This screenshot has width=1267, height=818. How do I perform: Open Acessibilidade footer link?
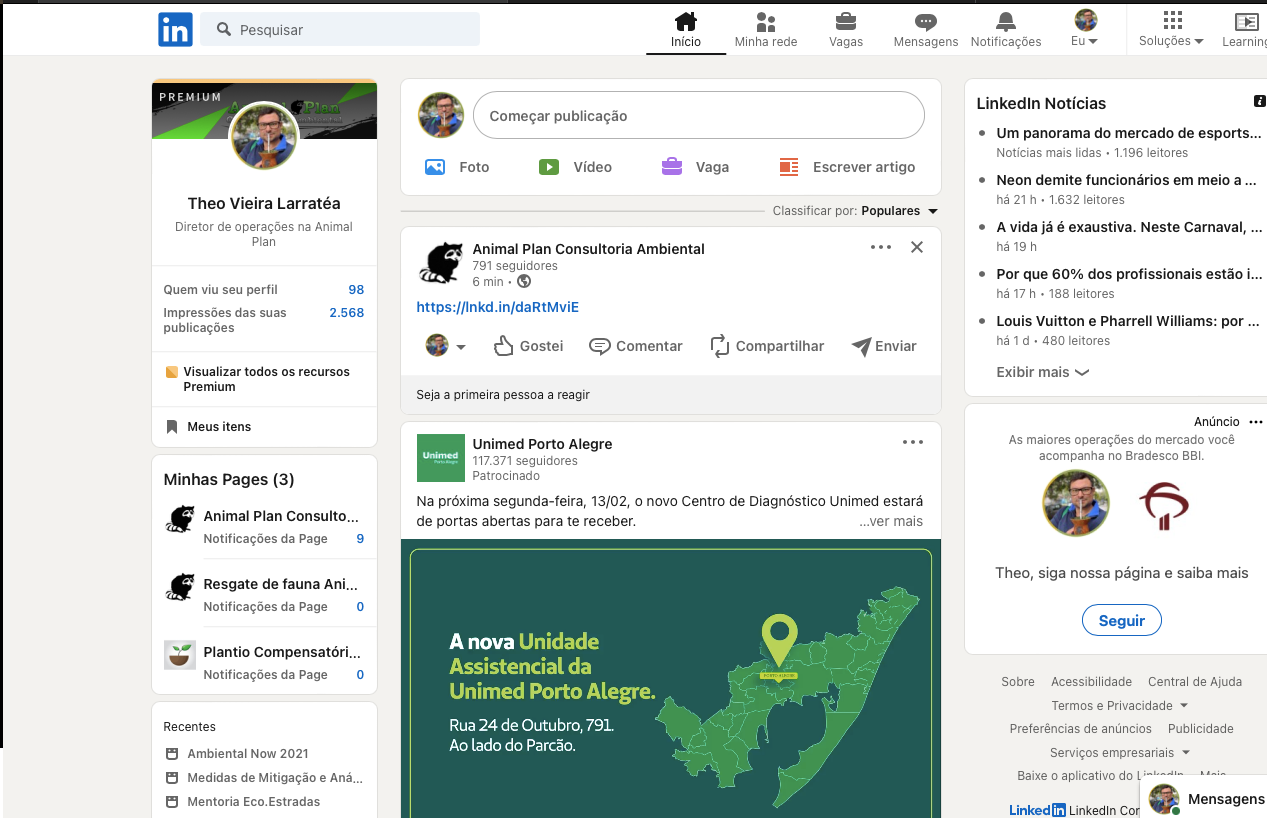coord(1091,682)
